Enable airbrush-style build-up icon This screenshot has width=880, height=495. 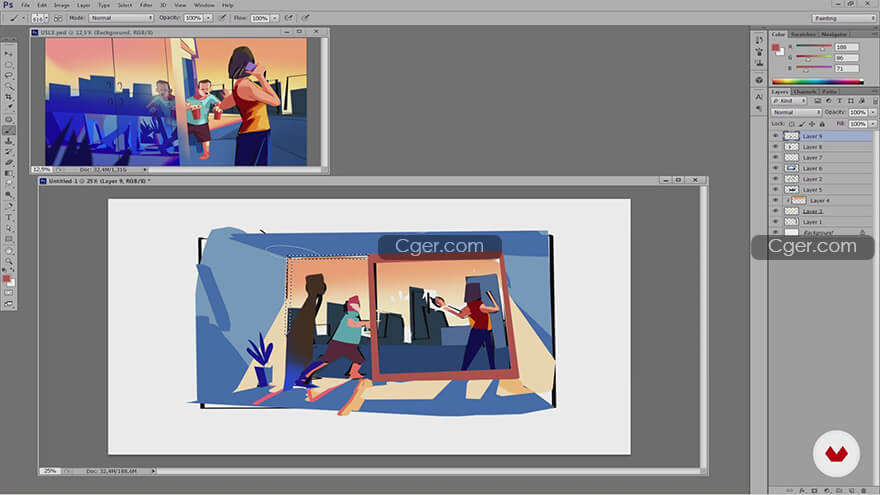point(290,18)
